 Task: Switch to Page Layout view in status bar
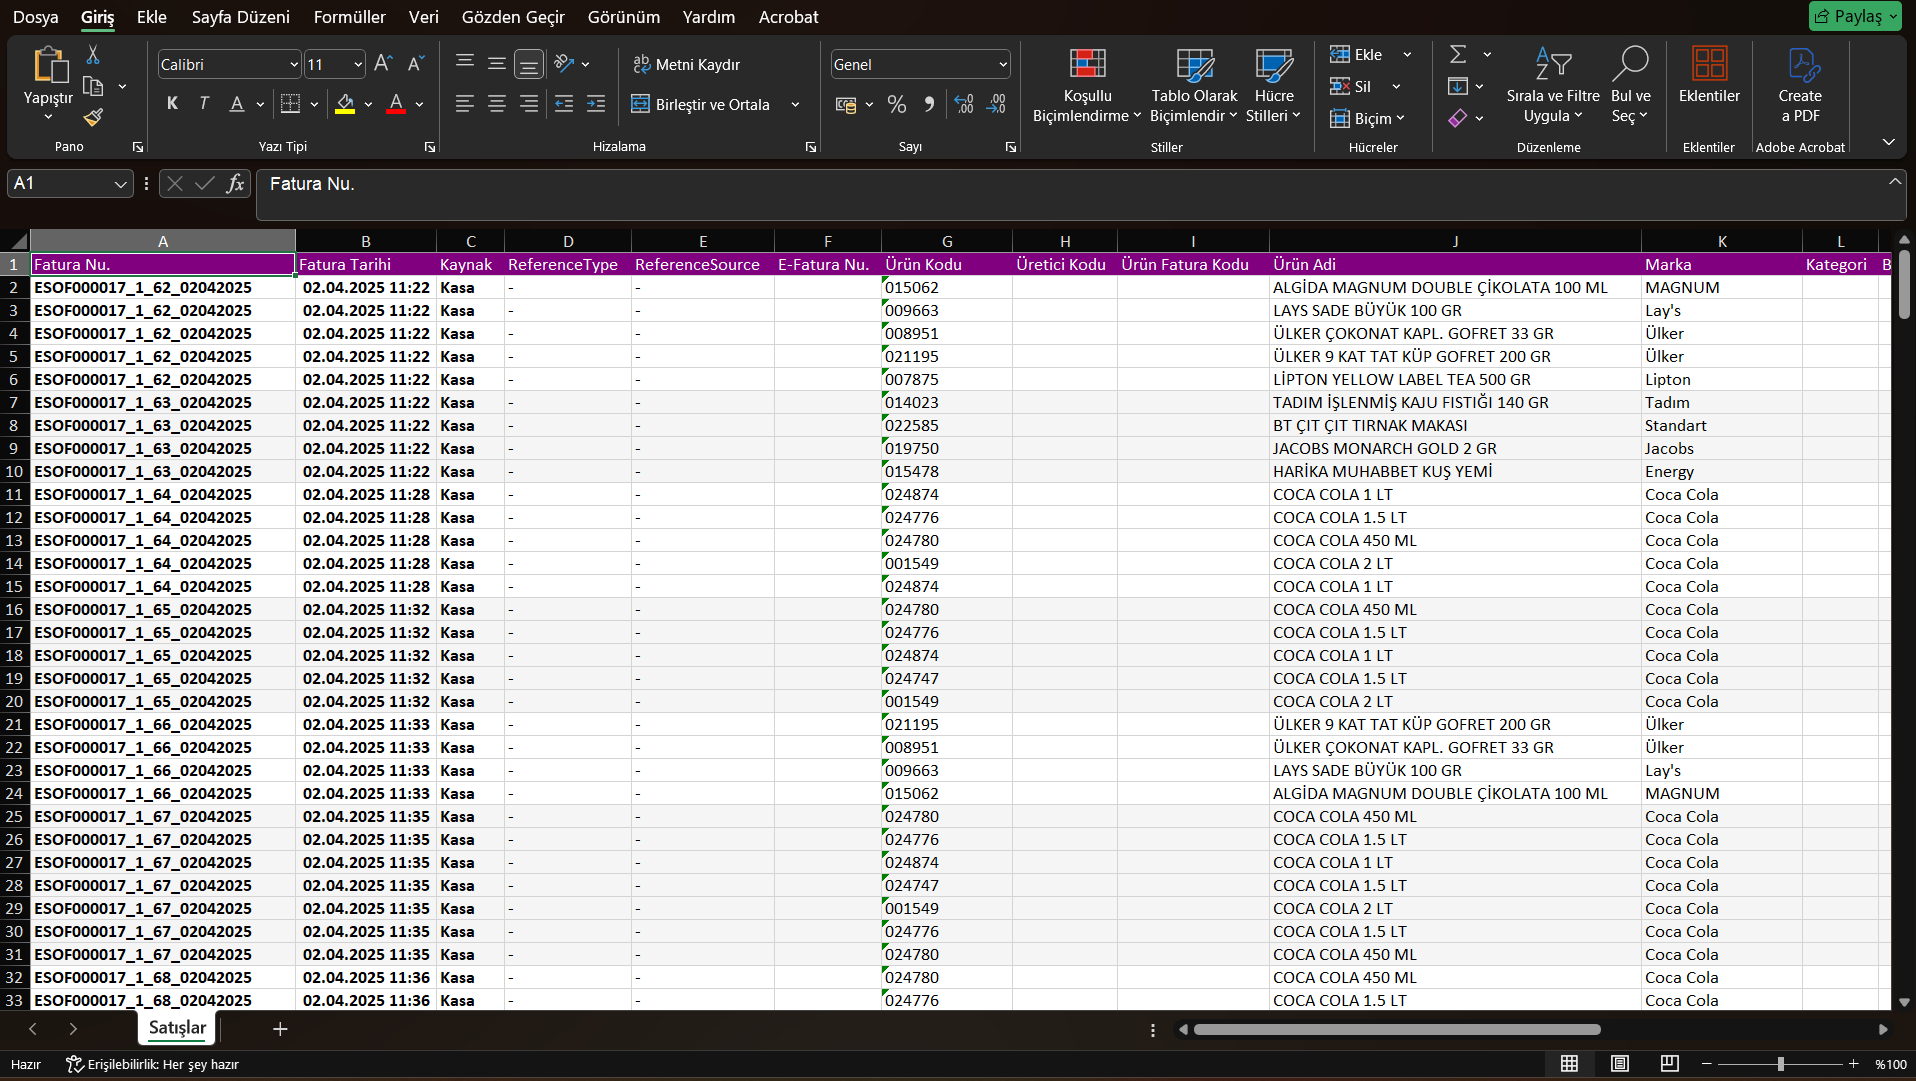[1619, 1064]
